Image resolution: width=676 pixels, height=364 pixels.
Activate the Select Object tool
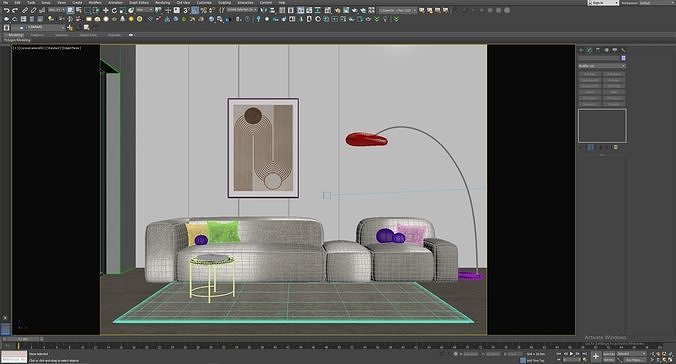coord(70,10)
